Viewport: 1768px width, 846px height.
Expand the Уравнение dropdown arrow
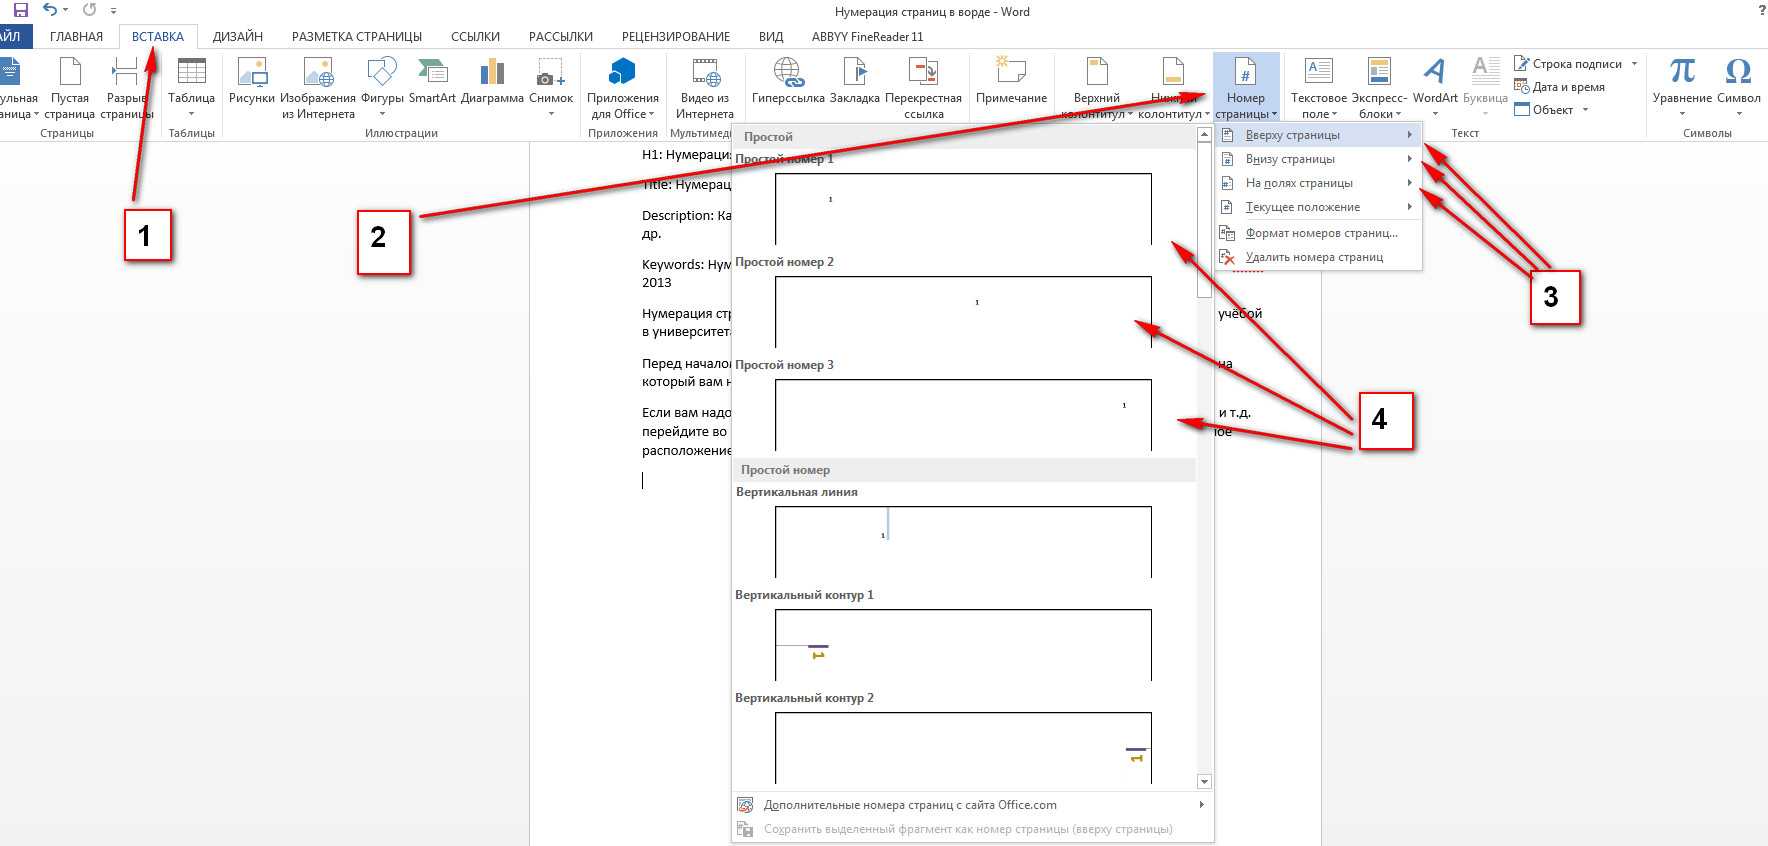point(1682,114)
